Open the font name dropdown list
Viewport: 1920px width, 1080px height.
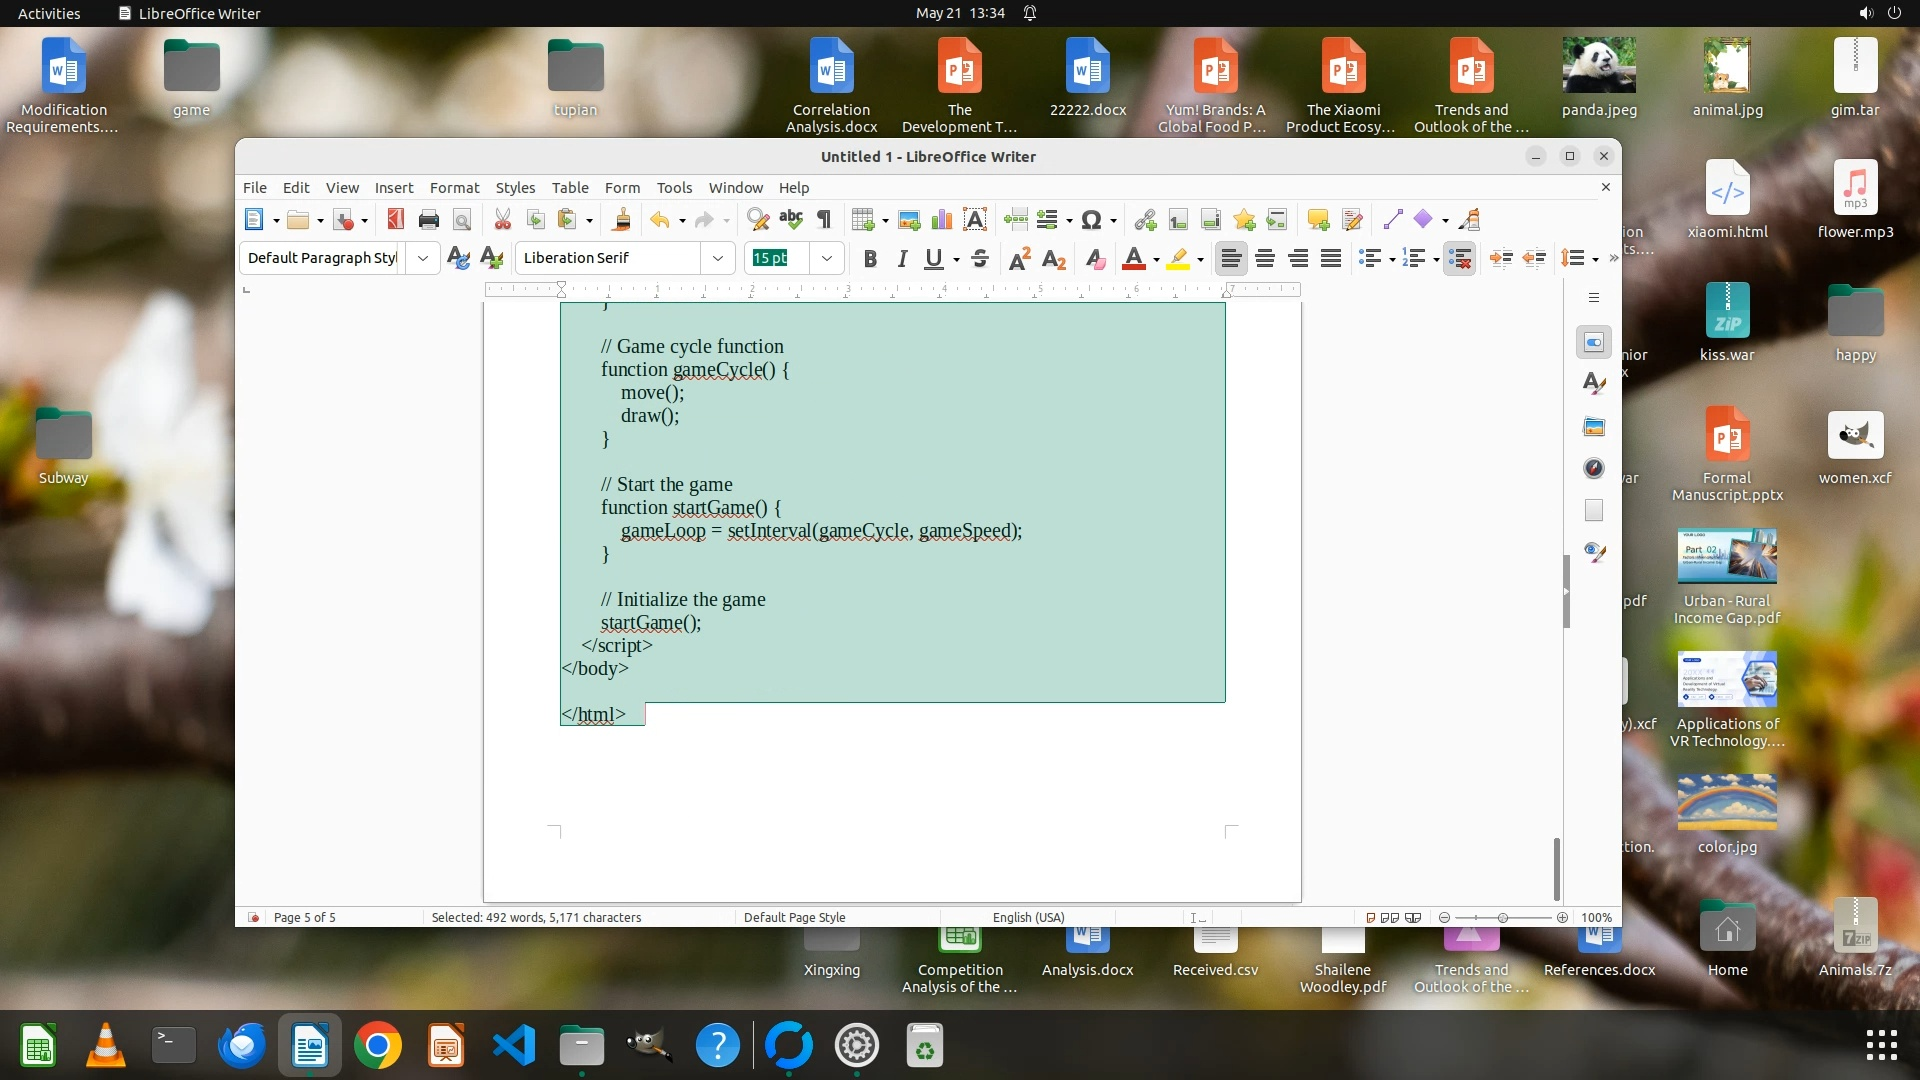click(x=718, y=258)
